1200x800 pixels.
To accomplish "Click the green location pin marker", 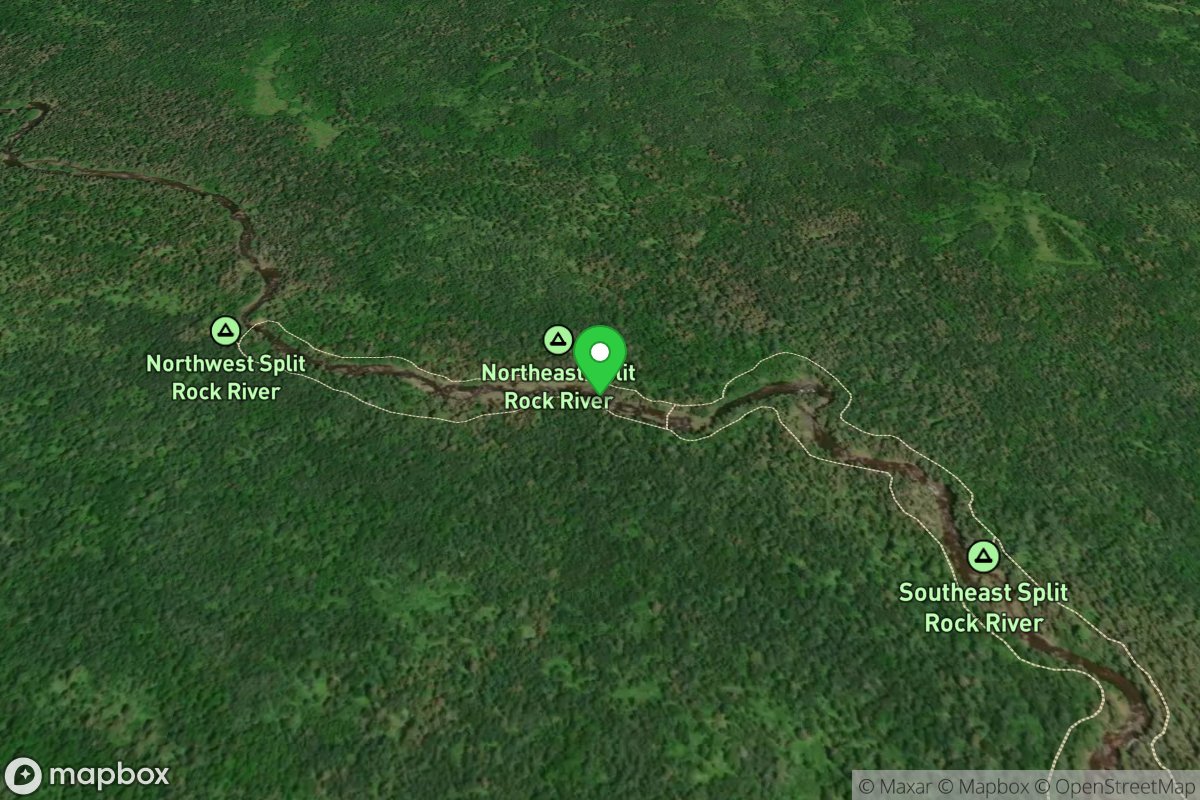I will coord(600,360).
